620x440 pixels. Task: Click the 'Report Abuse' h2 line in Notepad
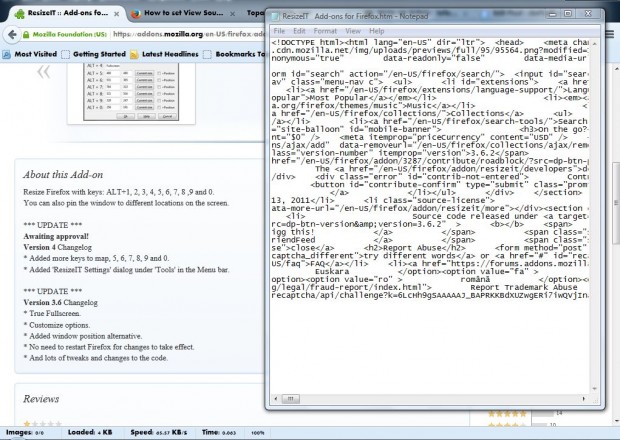430,248
